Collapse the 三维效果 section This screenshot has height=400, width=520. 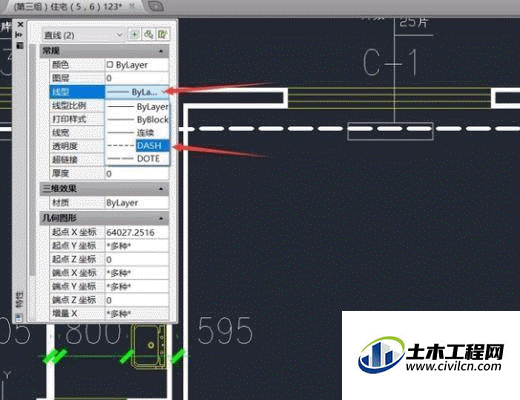click(x=161, y=189)
